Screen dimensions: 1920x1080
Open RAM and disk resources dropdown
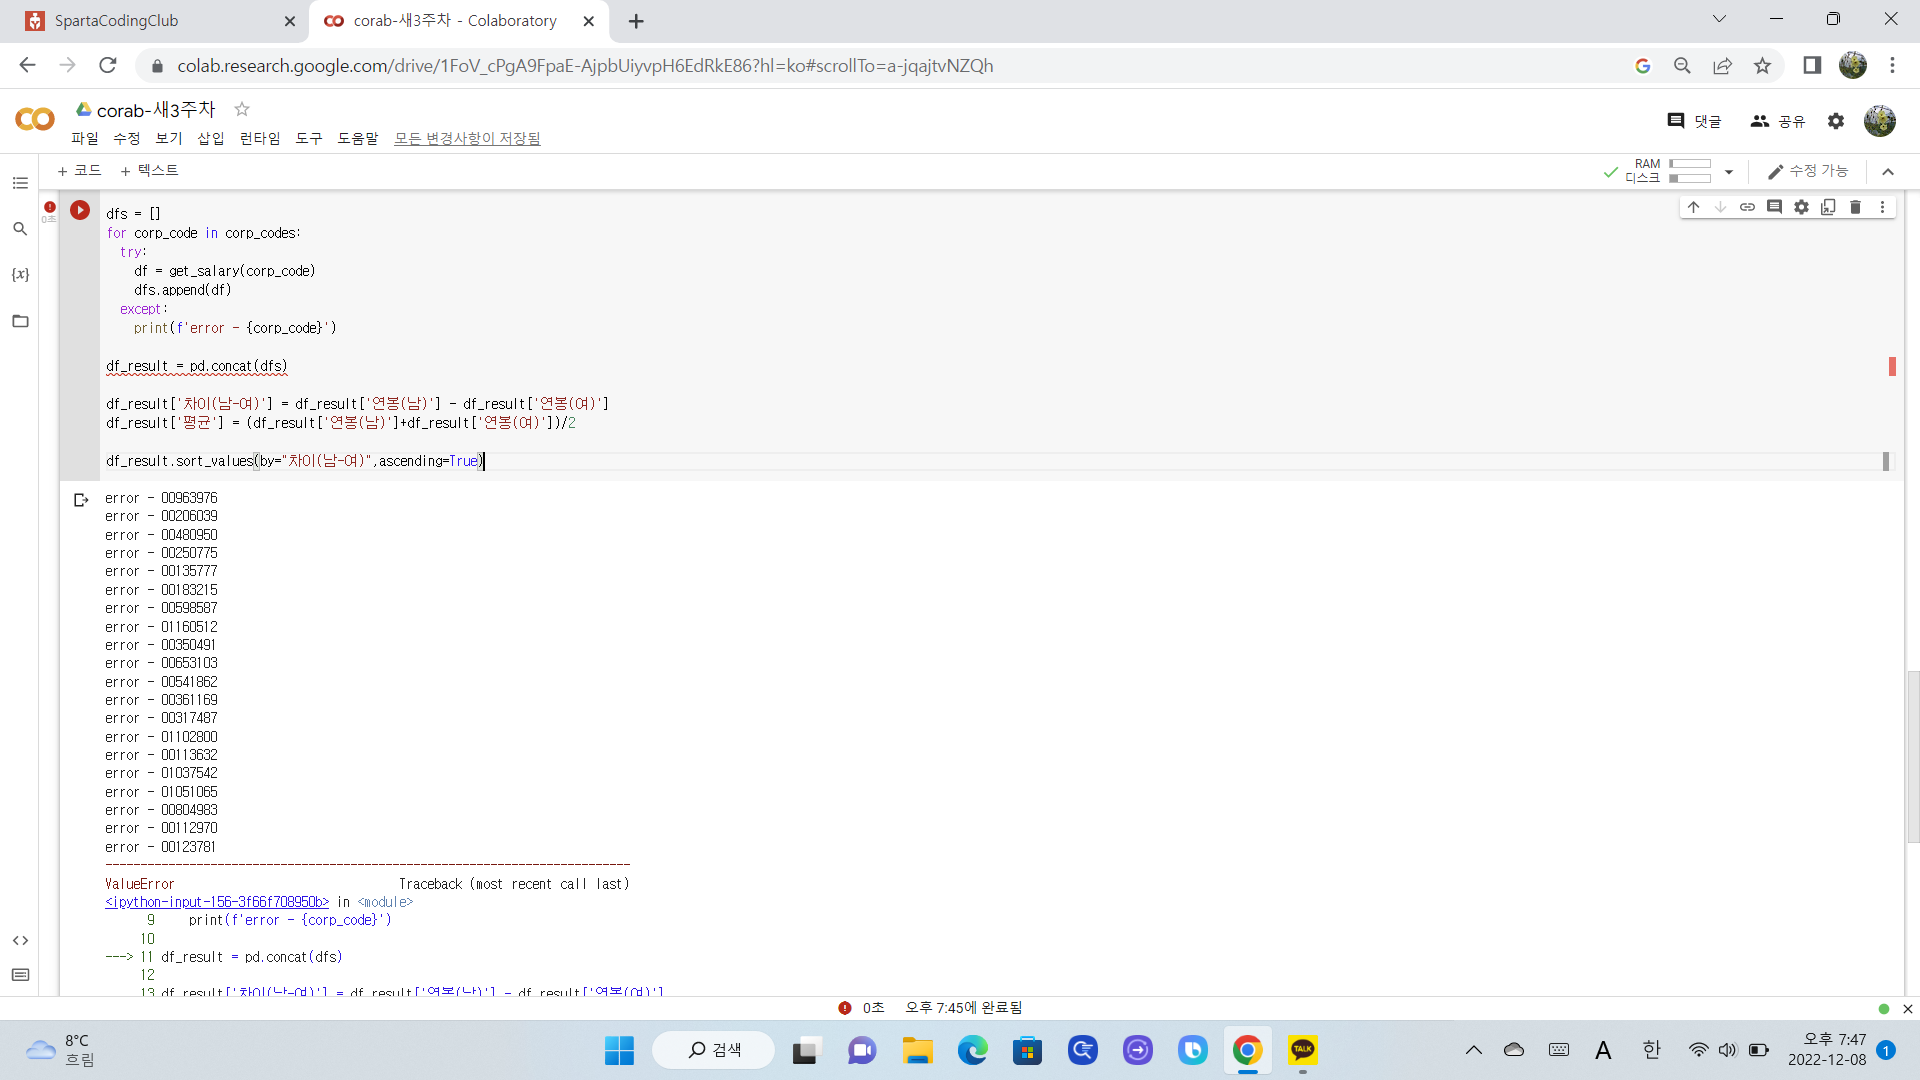pyautogui.click(x=1729, y=172)
